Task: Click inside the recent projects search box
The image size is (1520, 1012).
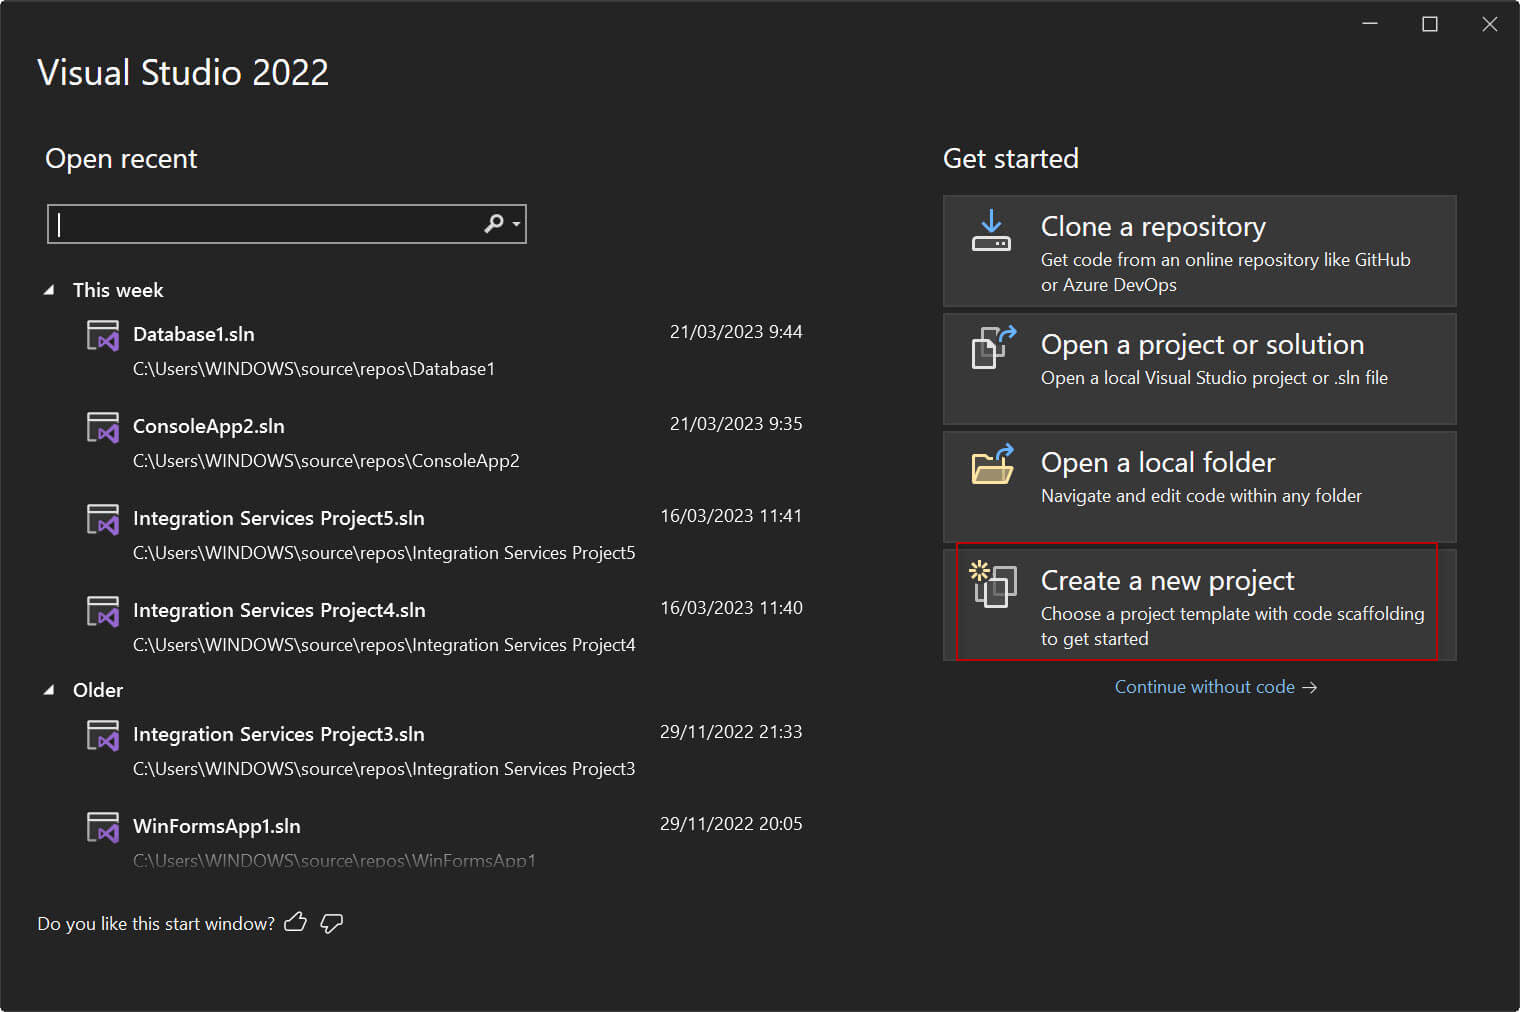Action: coord(270,224)
